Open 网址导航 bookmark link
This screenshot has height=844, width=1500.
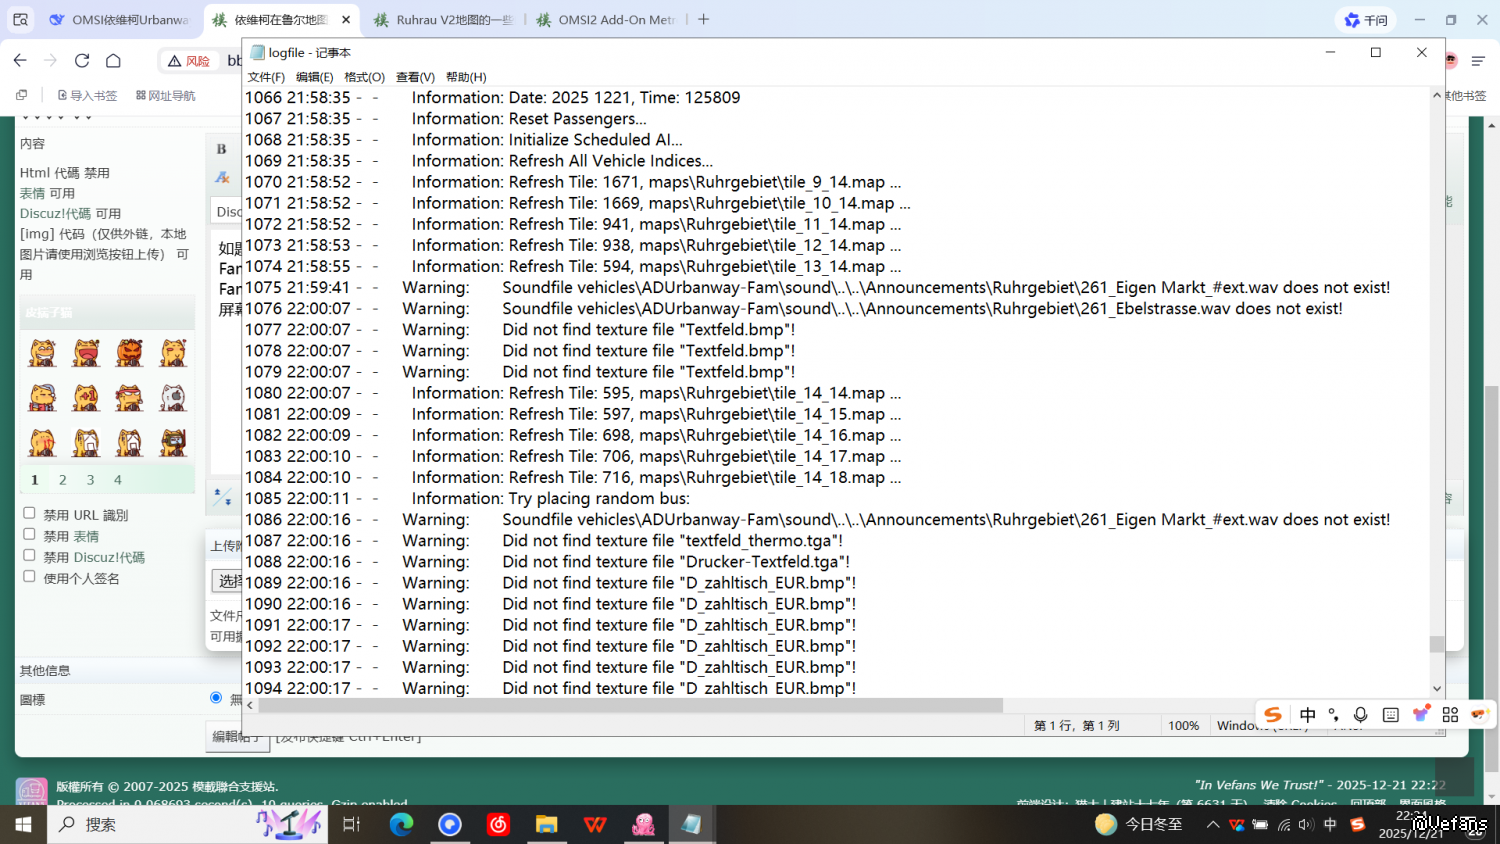tap(166, 96)
